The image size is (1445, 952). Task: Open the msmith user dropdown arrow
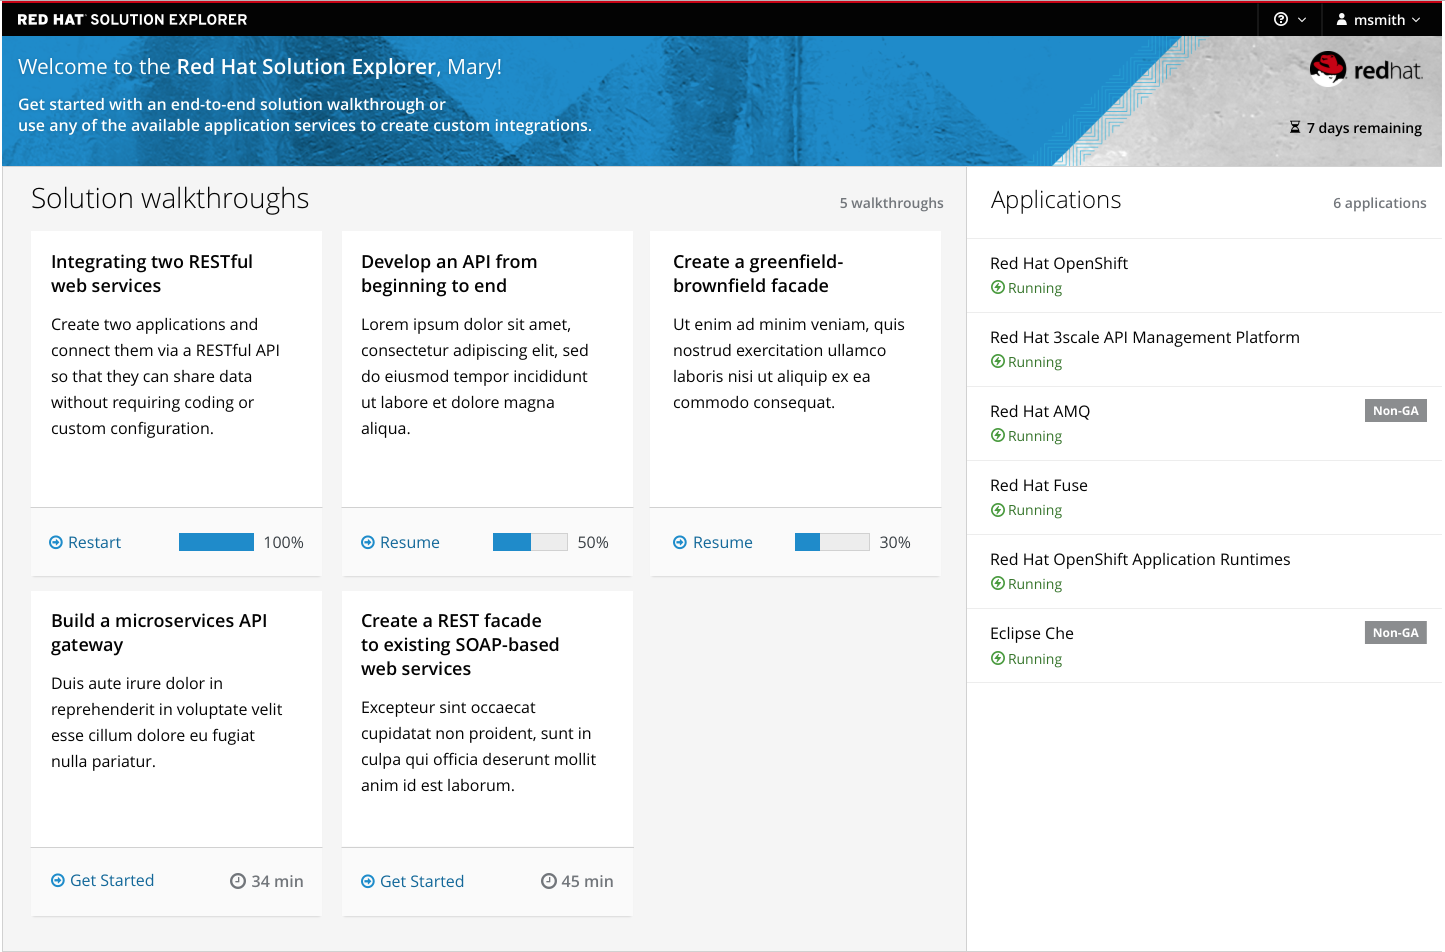pos(1416,20)
